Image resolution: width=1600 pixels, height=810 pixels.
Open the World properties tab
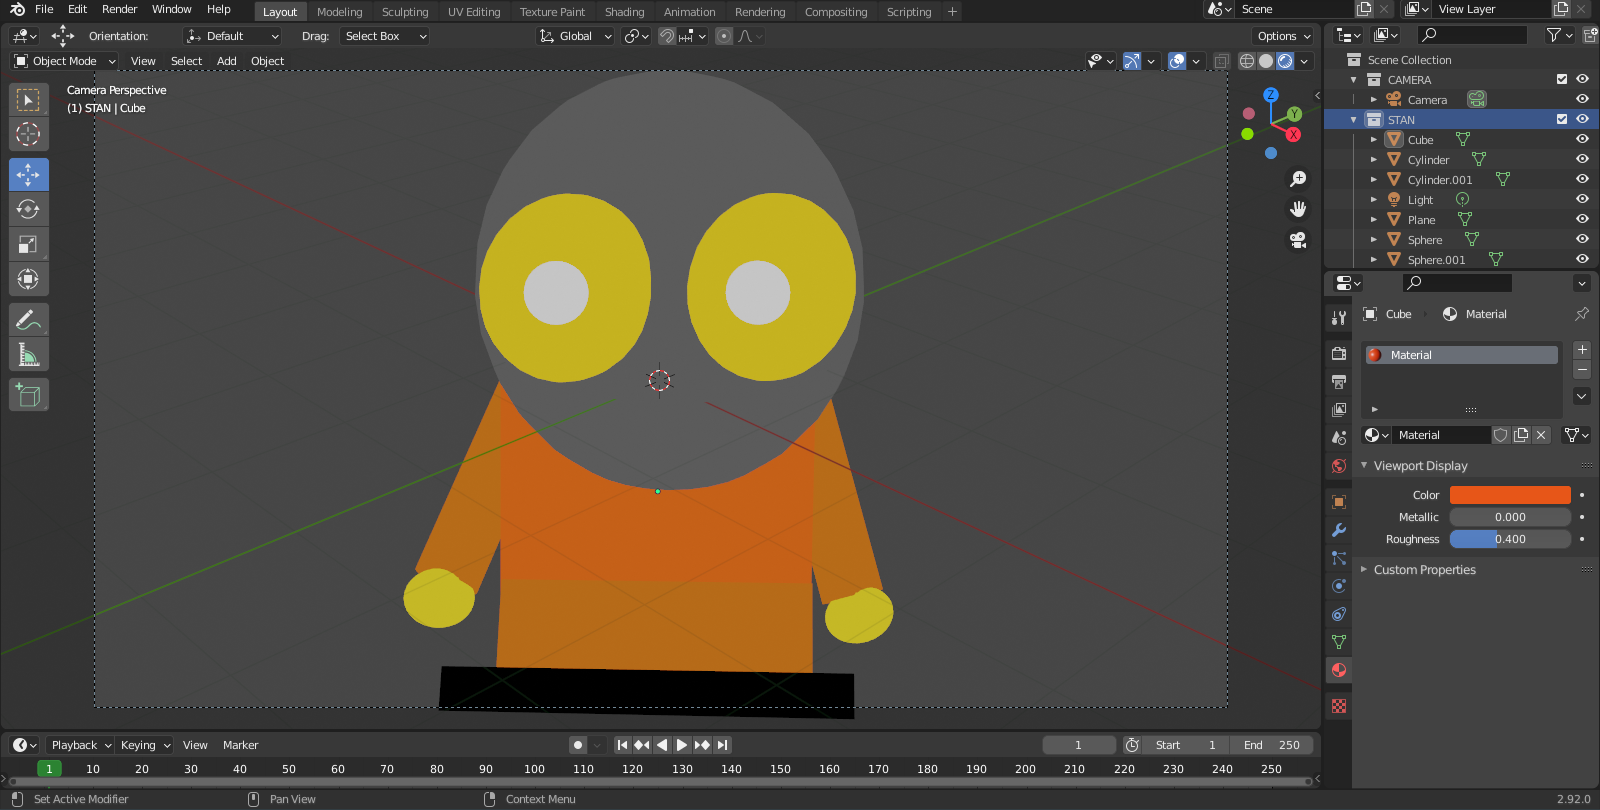(1339, 466)
